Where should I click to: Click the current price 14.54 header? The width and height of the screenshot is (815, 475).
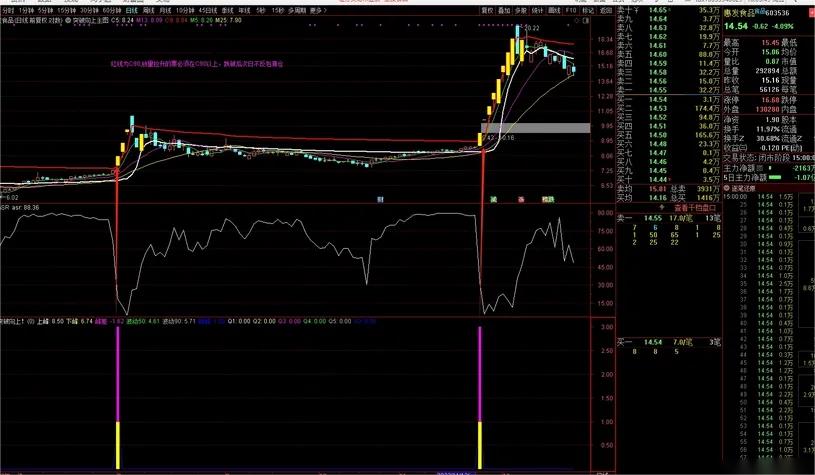(x=736, y=26)
